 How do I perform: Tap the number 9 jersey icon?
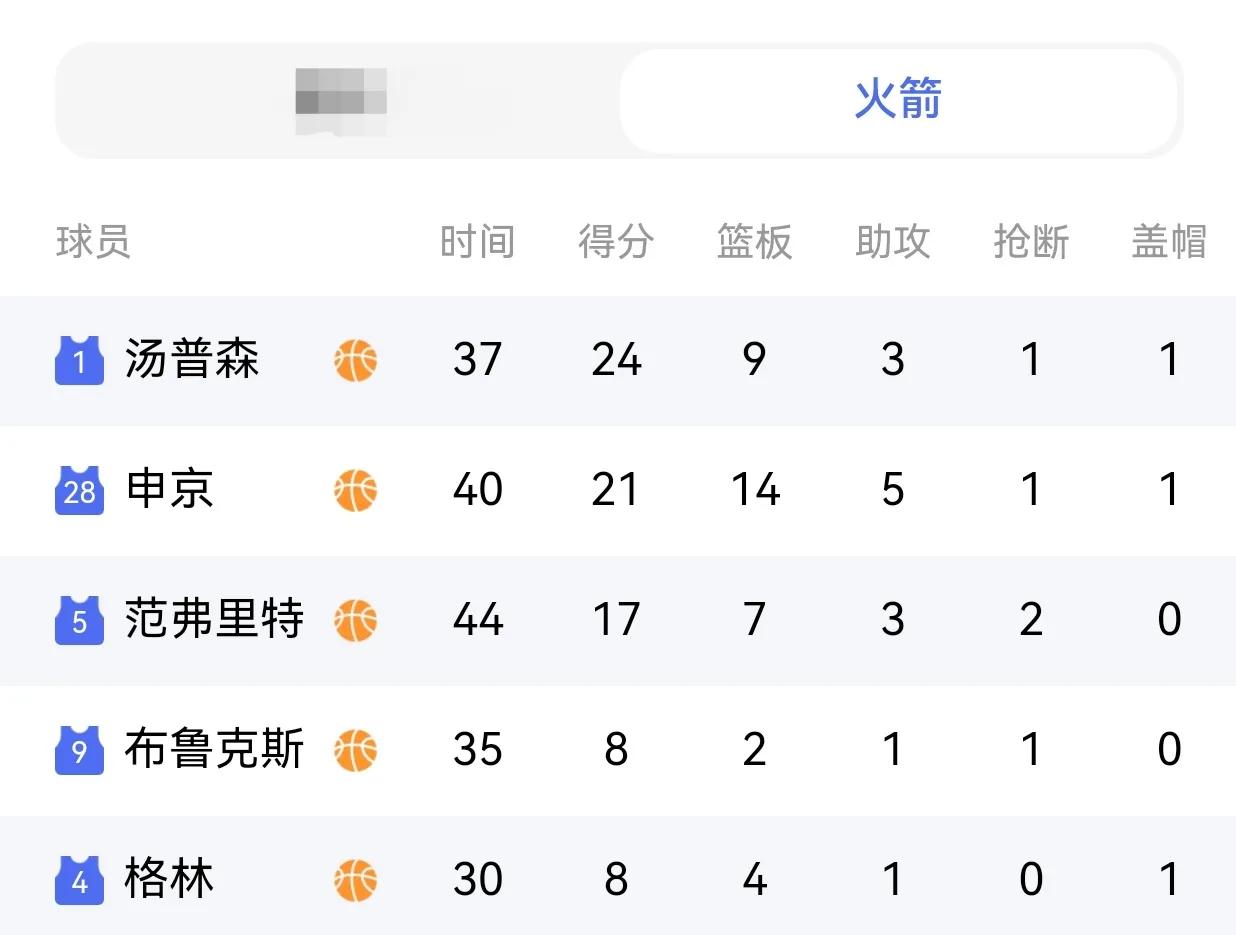79,751
